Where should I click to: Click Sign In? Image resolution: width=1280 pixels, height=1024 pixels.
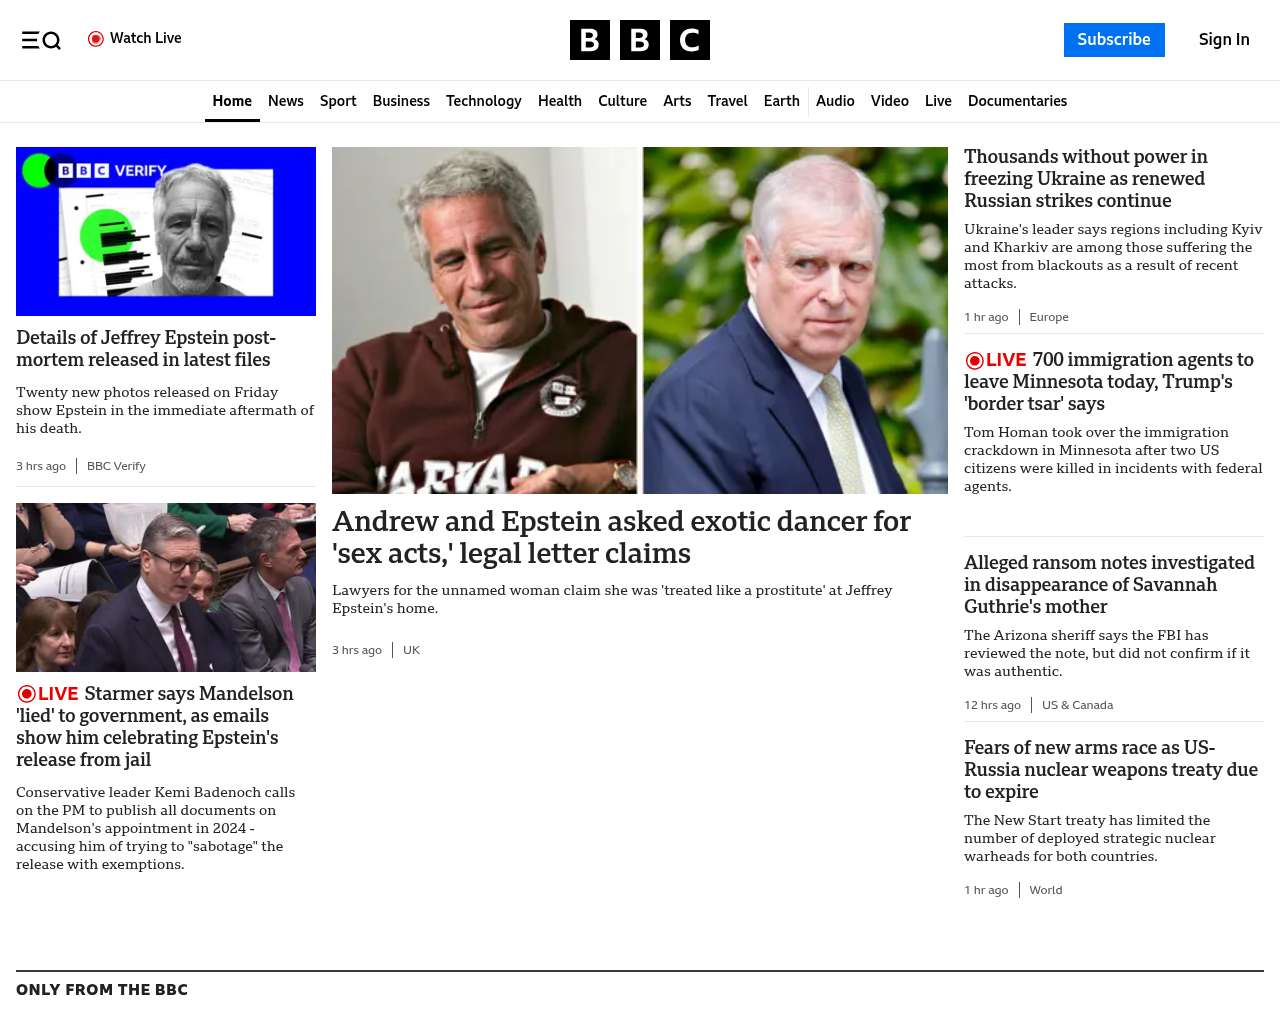(x=1224, y=40)
